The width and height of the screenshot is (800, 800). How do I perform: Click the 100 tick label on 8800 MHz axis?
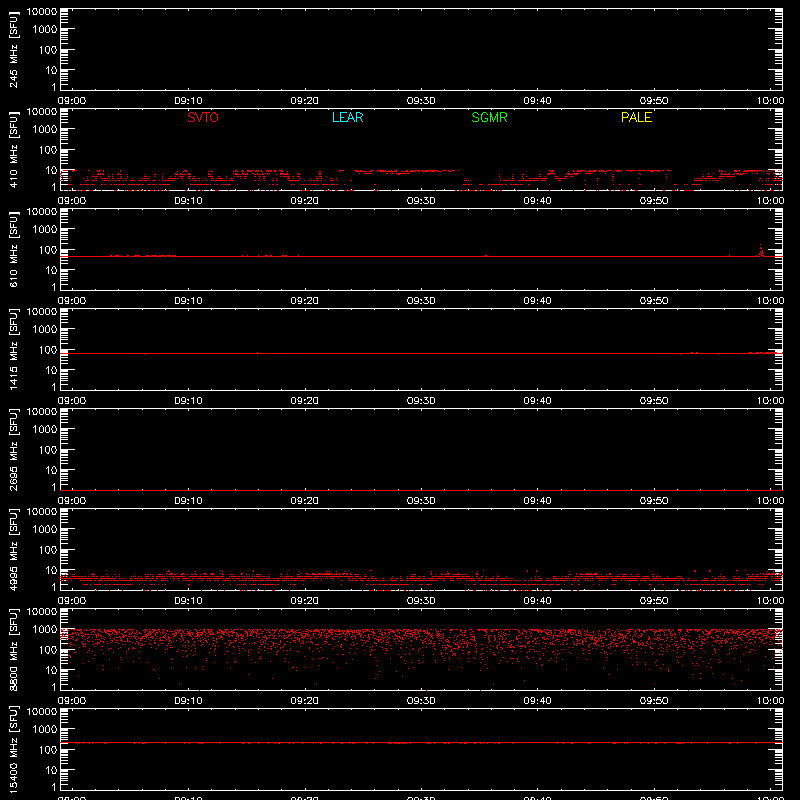point(48,650)
